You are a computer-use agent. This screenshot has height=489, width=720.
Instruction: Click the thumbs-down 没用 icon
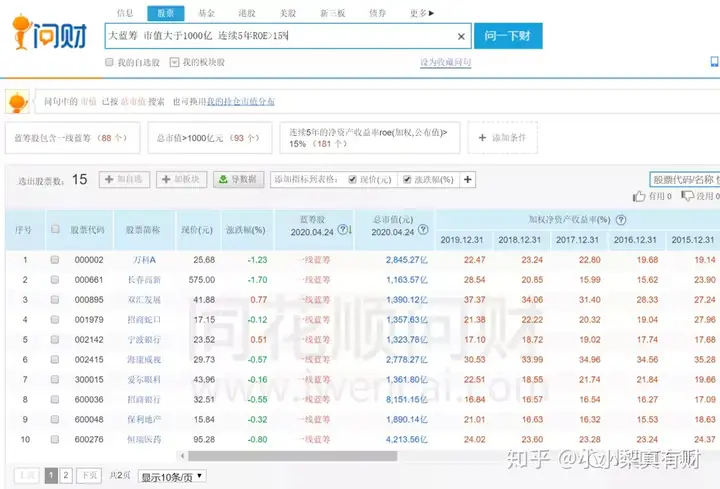pos(687,196)
